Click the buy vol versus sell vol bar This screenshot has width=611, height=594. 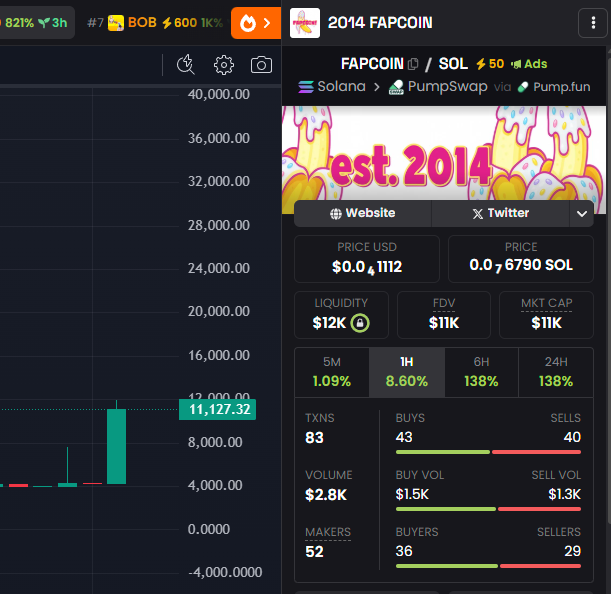coord(488,509)
